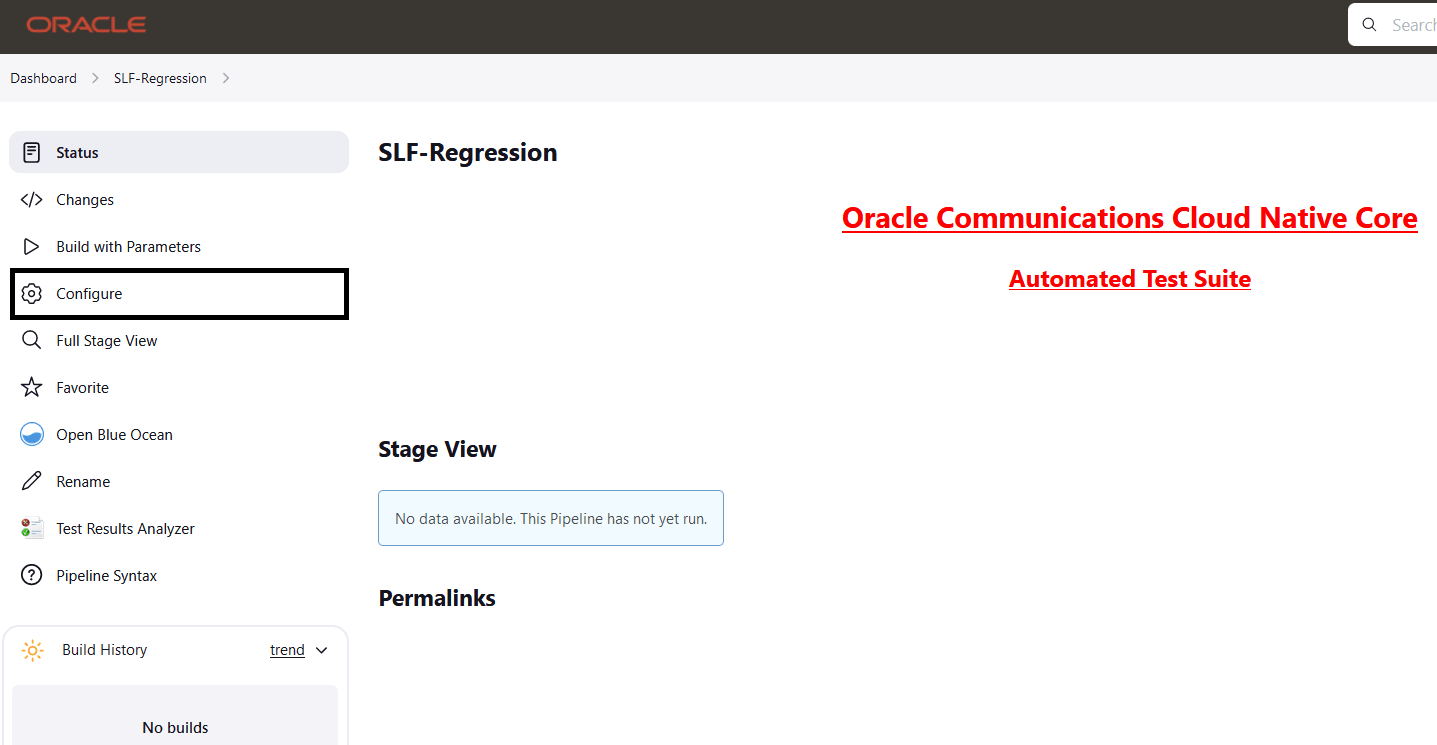The width and height of the screenshot is (1437, 745).
Task: Toggle Favorite star for SLF-Regression
Action: tap(31, 387)
